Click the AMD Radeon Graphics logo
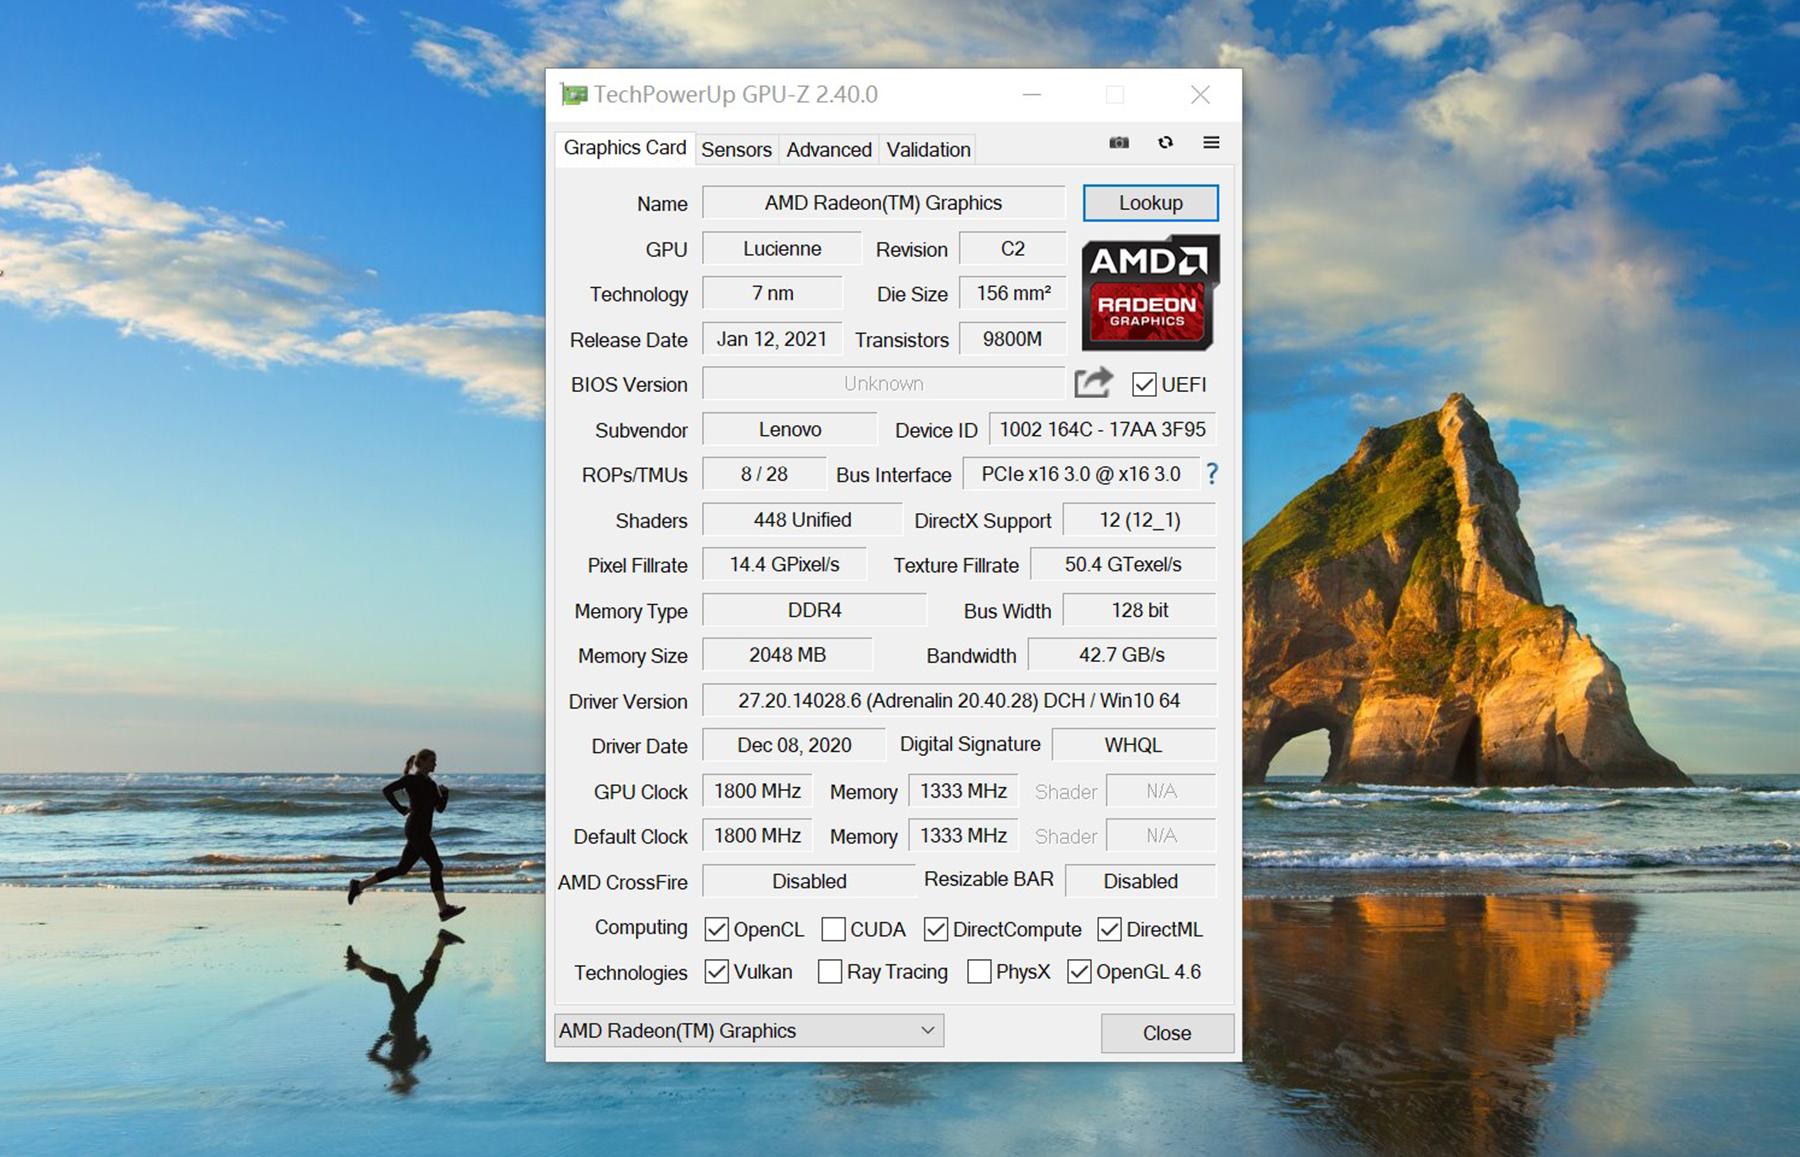1800x1157 pixels. pyautogui.click(x=1150, y=292)
